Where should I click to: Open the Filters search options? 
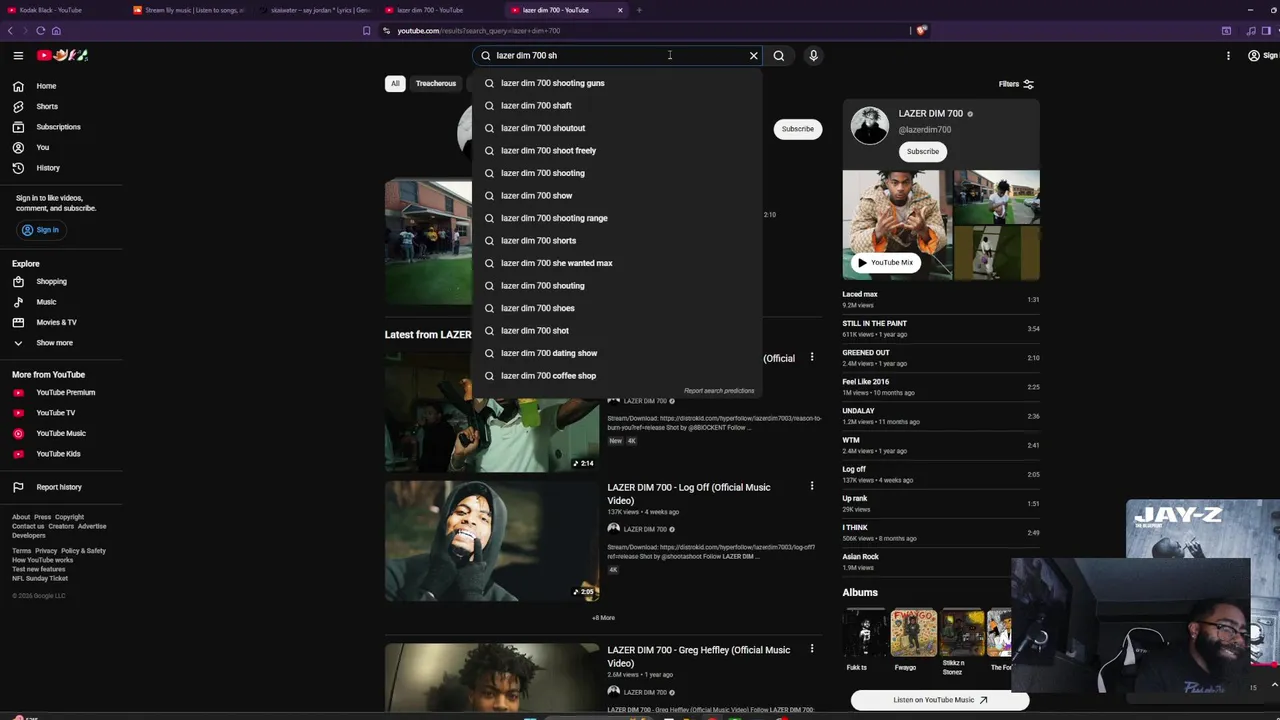pyautogui.click(x=1016, y=84)
